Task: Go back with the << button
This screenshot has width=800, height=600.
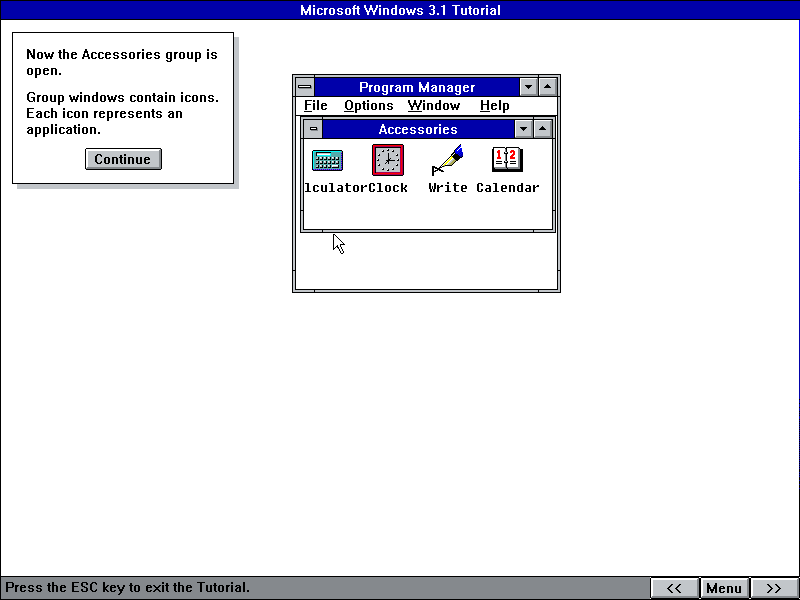Action: click(674, 588)
